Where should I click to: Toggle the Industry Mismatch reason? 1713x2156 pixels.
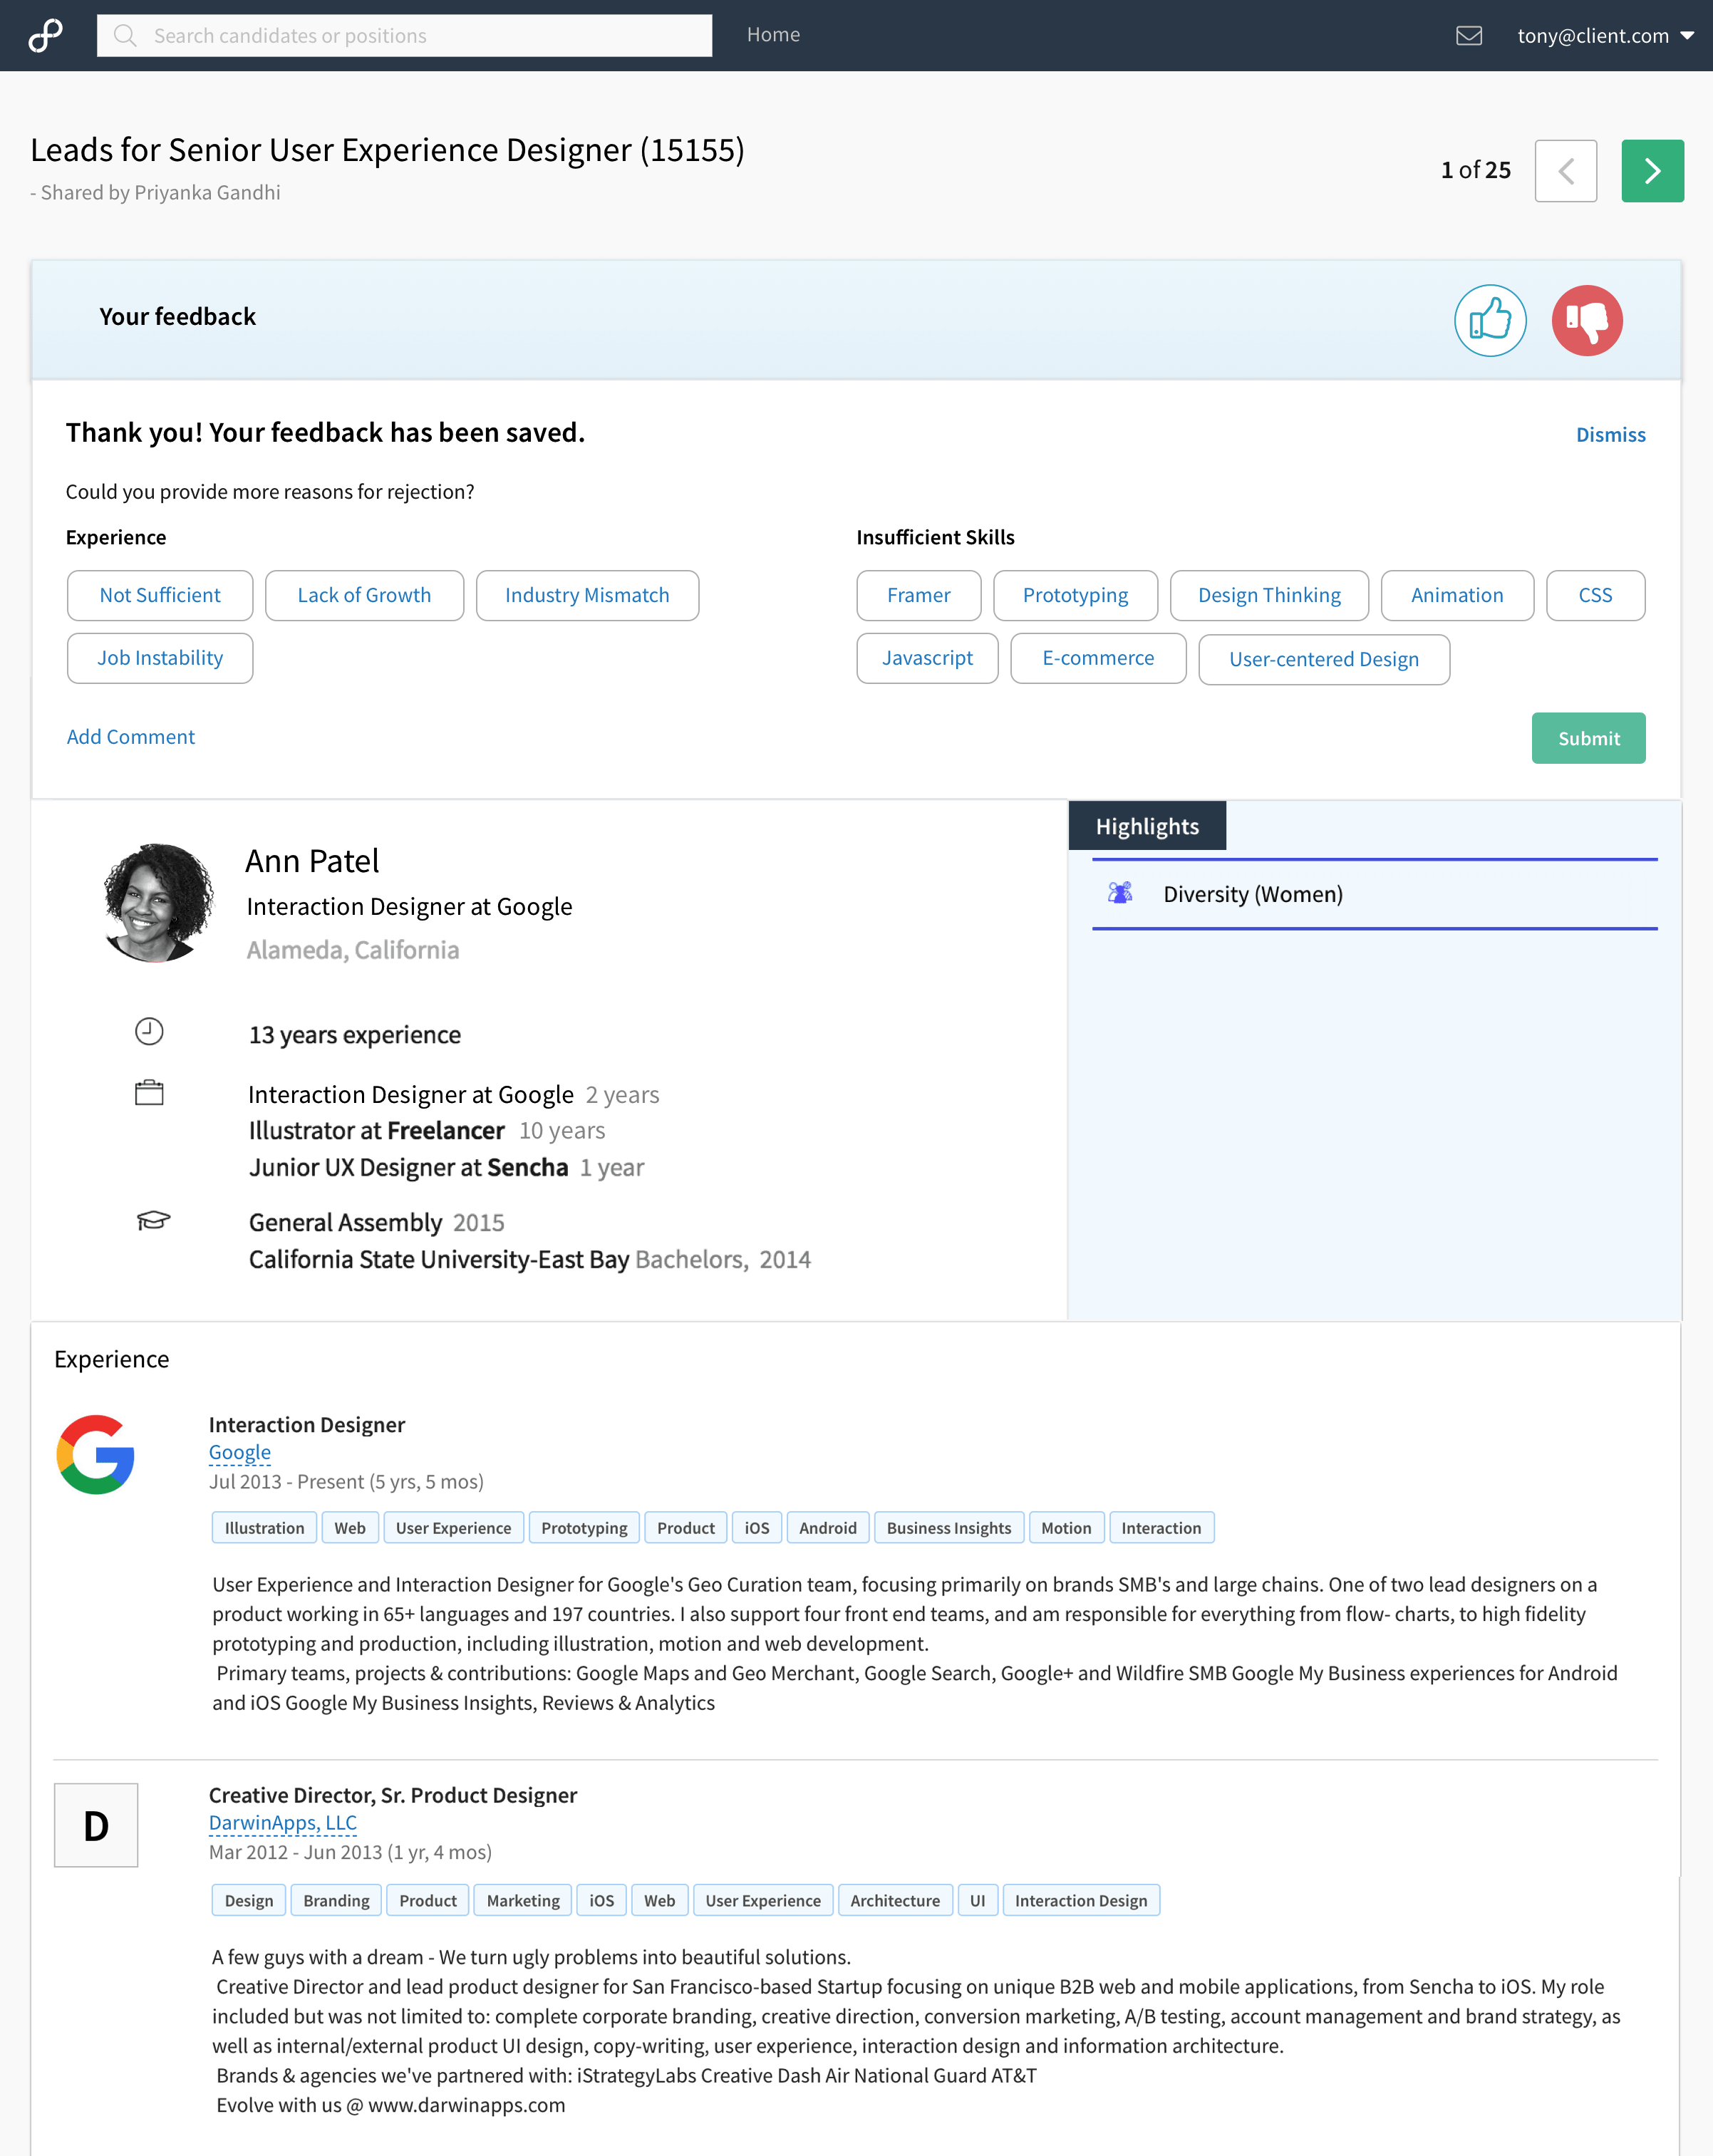(x=587, y=595)
